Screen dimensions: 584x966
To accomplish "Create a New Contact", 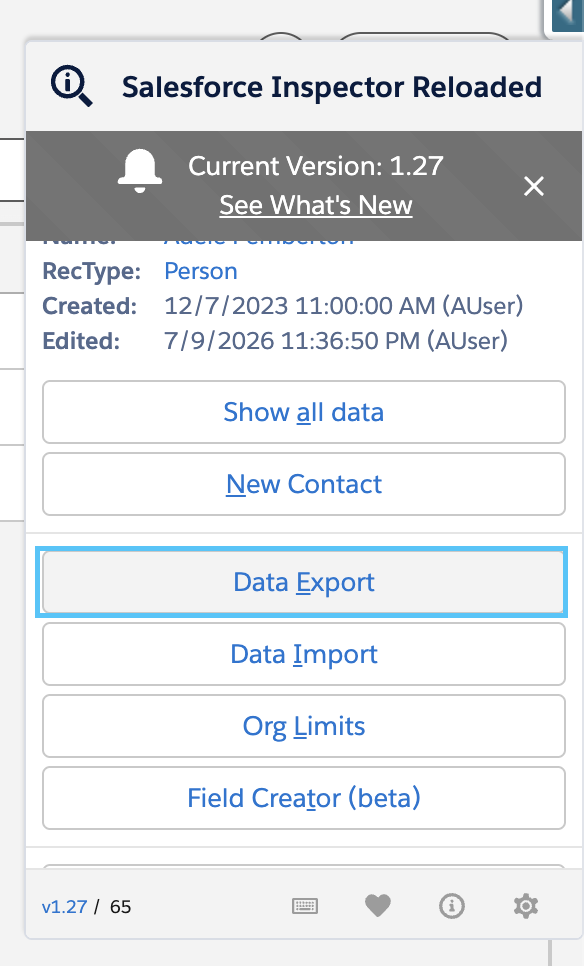I will coord(304,484).
